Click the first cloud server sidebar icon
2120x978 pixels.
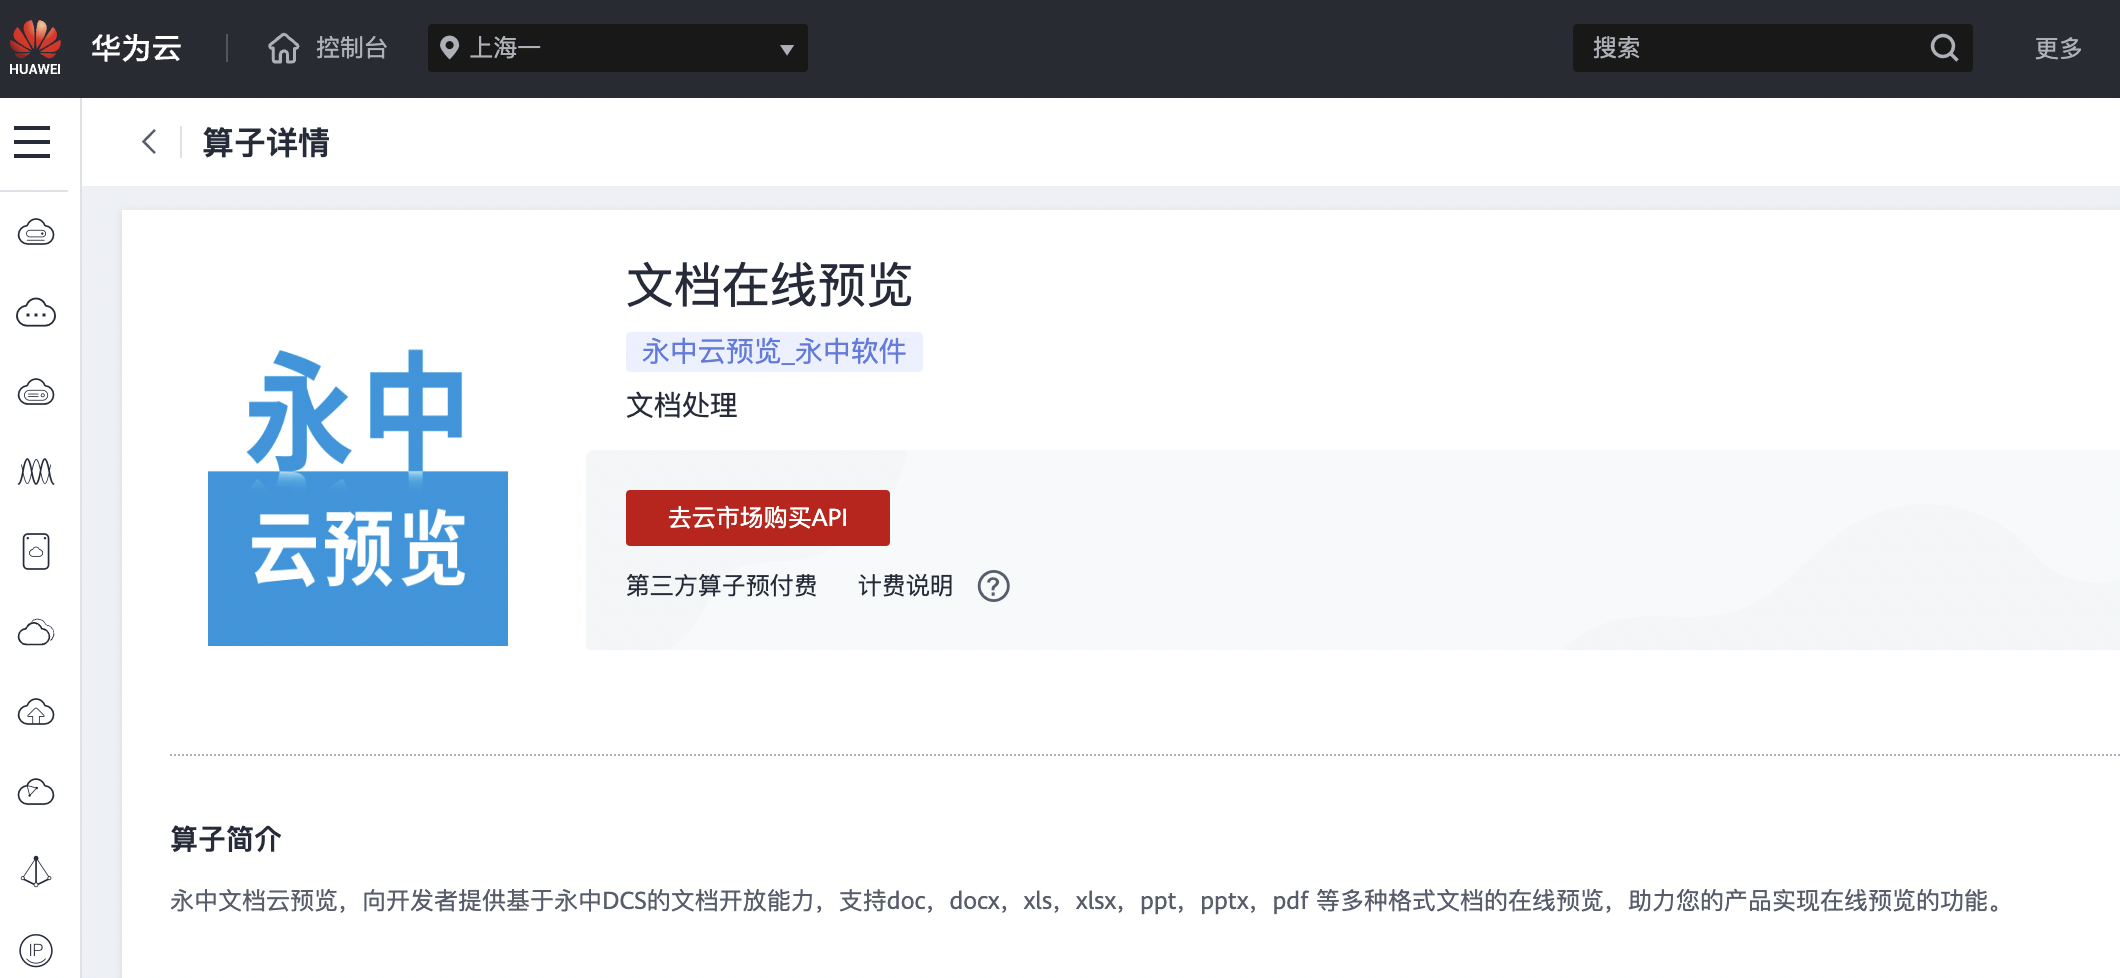click(36, 233)
